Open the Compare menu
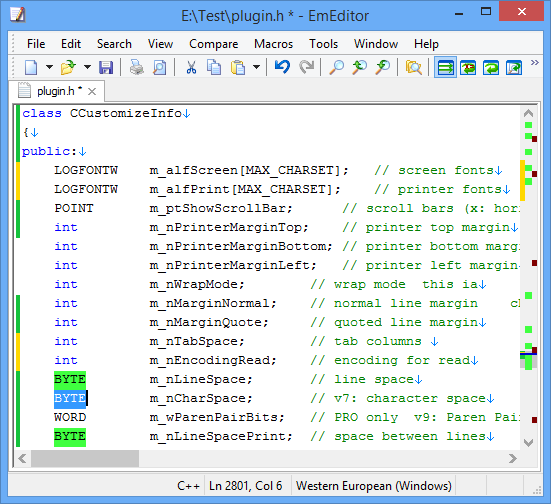 (x=213, y=44)
